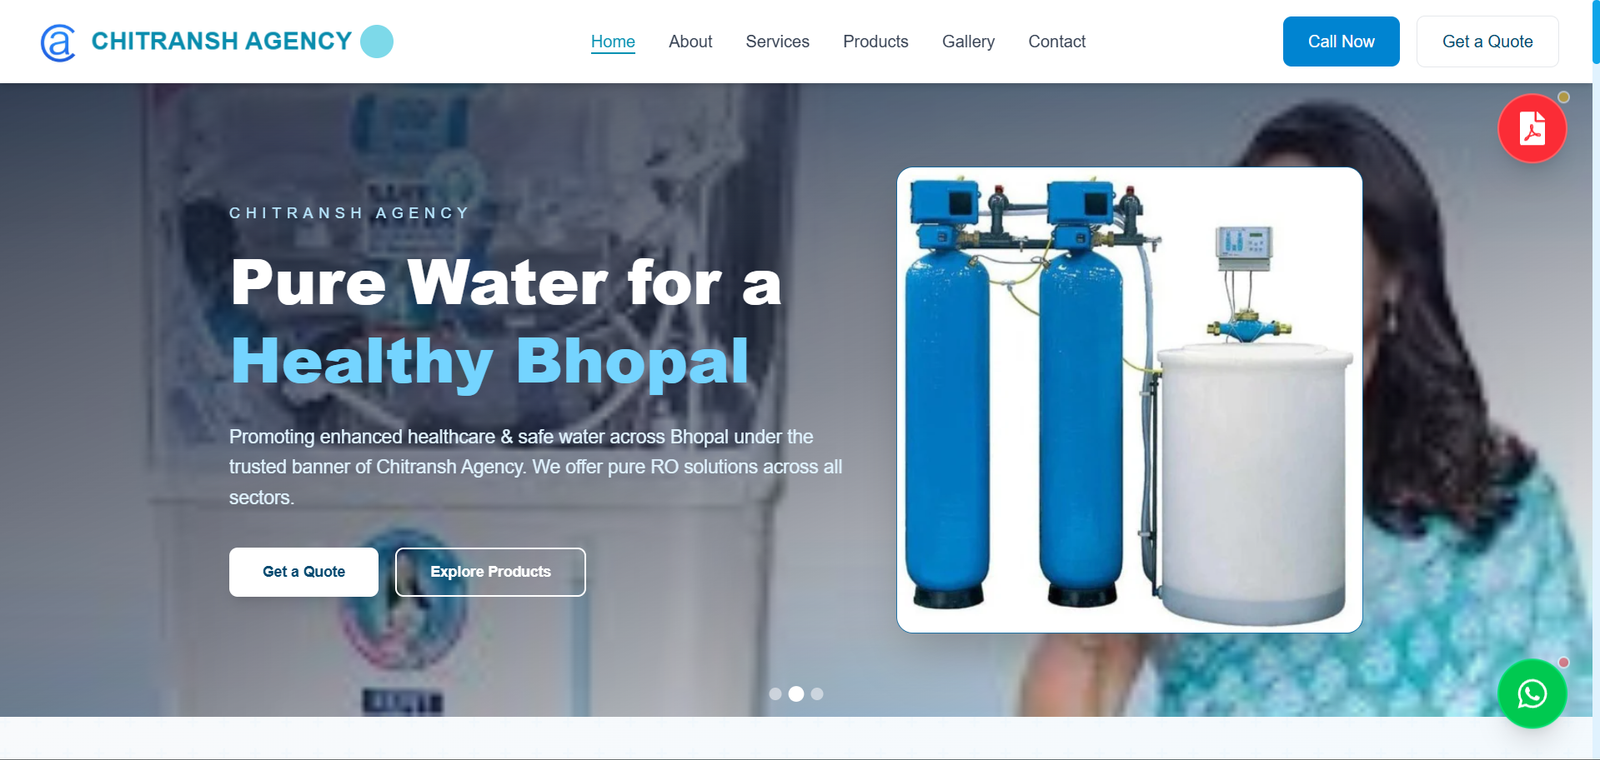Click the Chitransh Agency logo icon

tap(58, 42)
